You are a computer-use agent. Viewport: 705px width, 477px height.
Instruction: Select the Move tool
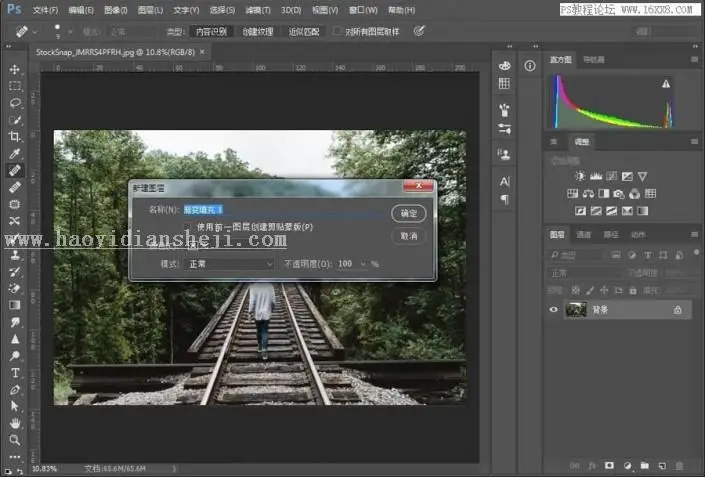click(15, 69)
